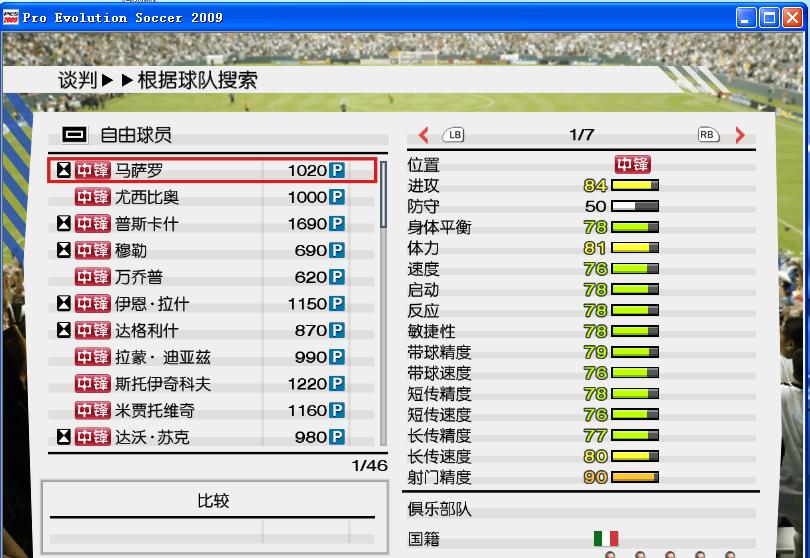Select player 达格利什 in the list
This screenshot has width=810, height=558.
pos(212,330)
